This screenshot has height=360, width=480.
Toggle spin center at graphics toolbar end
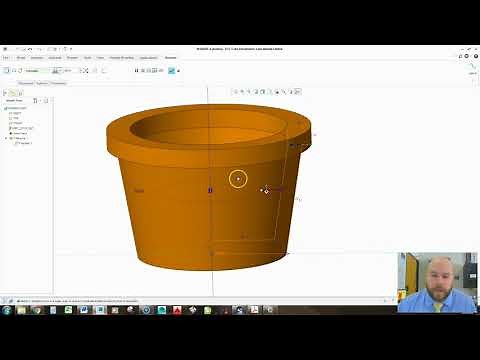click(x=298, y=92)
